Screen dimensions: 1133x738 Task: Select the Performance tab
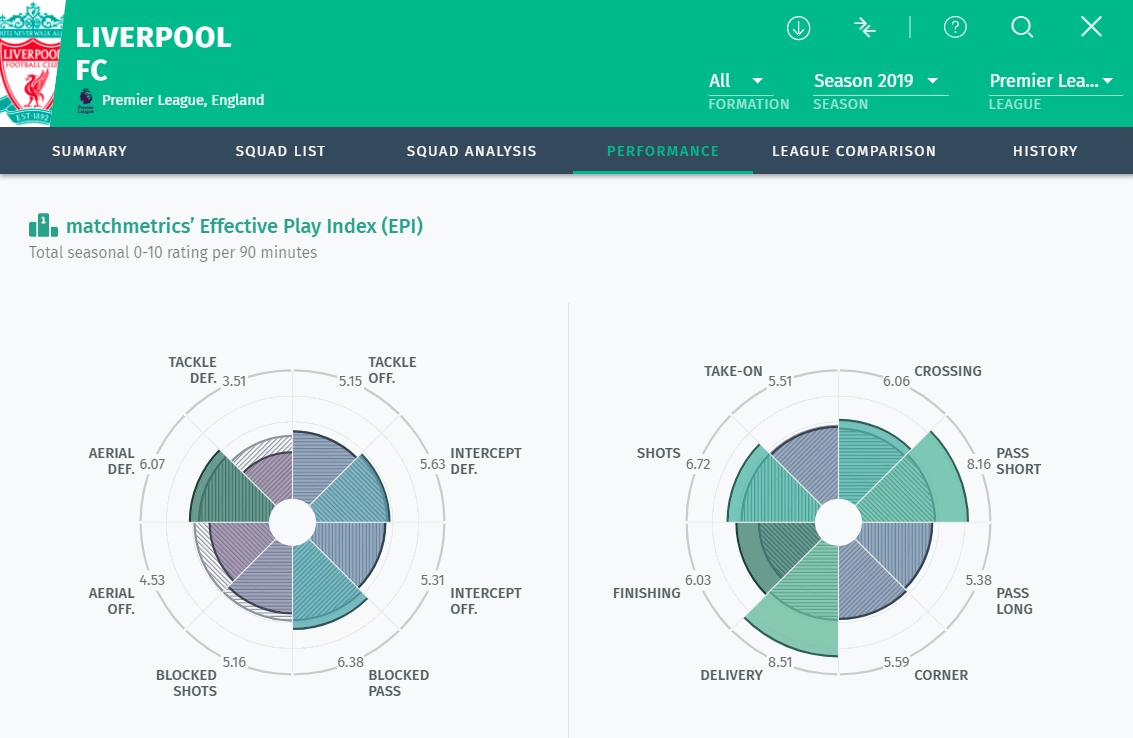click(663, 151)
